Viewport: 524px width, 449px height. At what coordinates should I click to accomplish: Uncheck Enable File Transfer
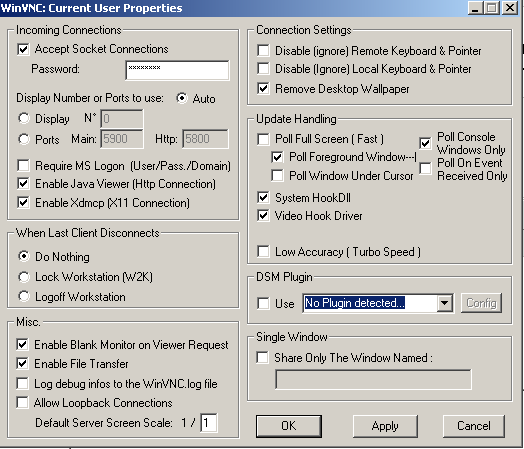22,363
